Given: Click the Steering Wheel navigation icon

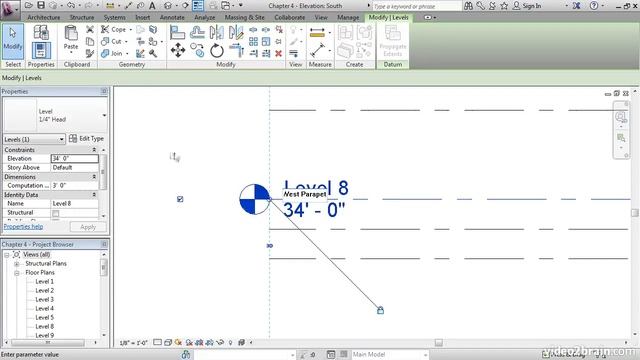Looking at the screenshot, I should (620, 118).
